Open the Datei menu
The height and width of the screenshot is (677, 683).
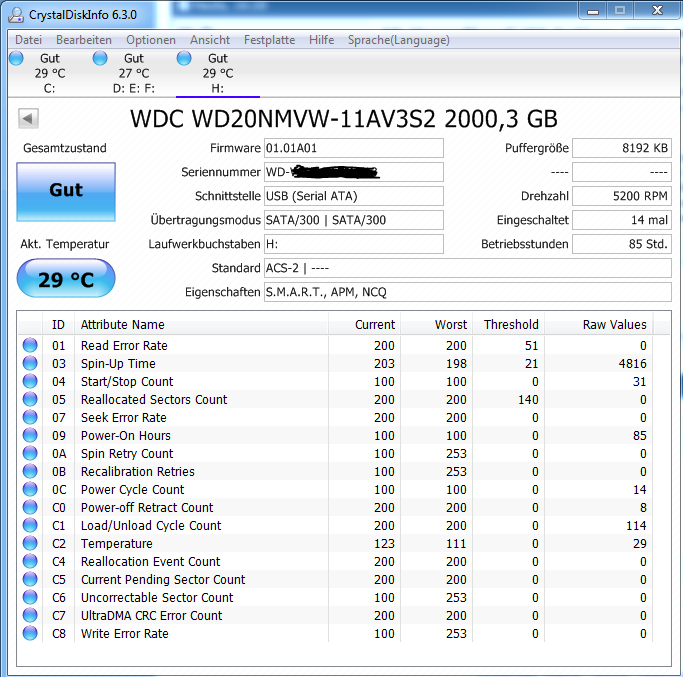[28, 40]
